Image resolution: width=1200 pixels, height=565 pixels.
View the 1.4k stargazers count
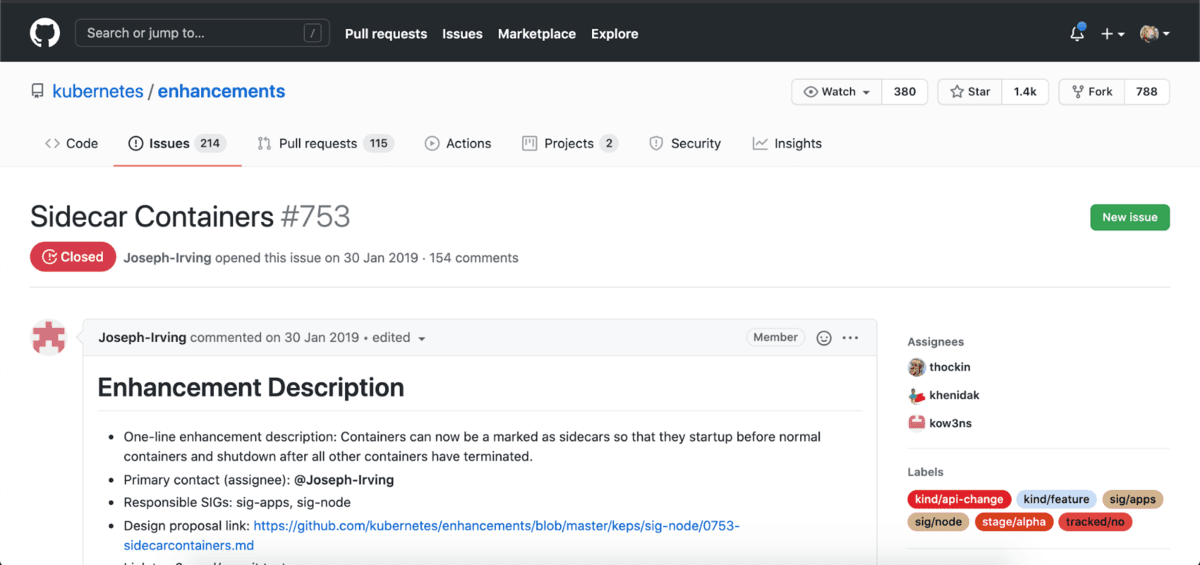(1025, 91)
